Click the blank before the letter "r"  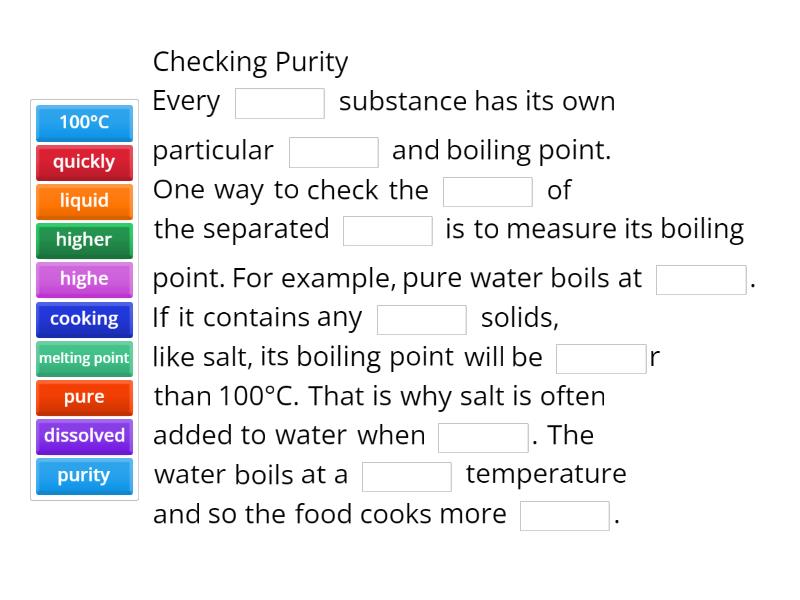(601, 356)
